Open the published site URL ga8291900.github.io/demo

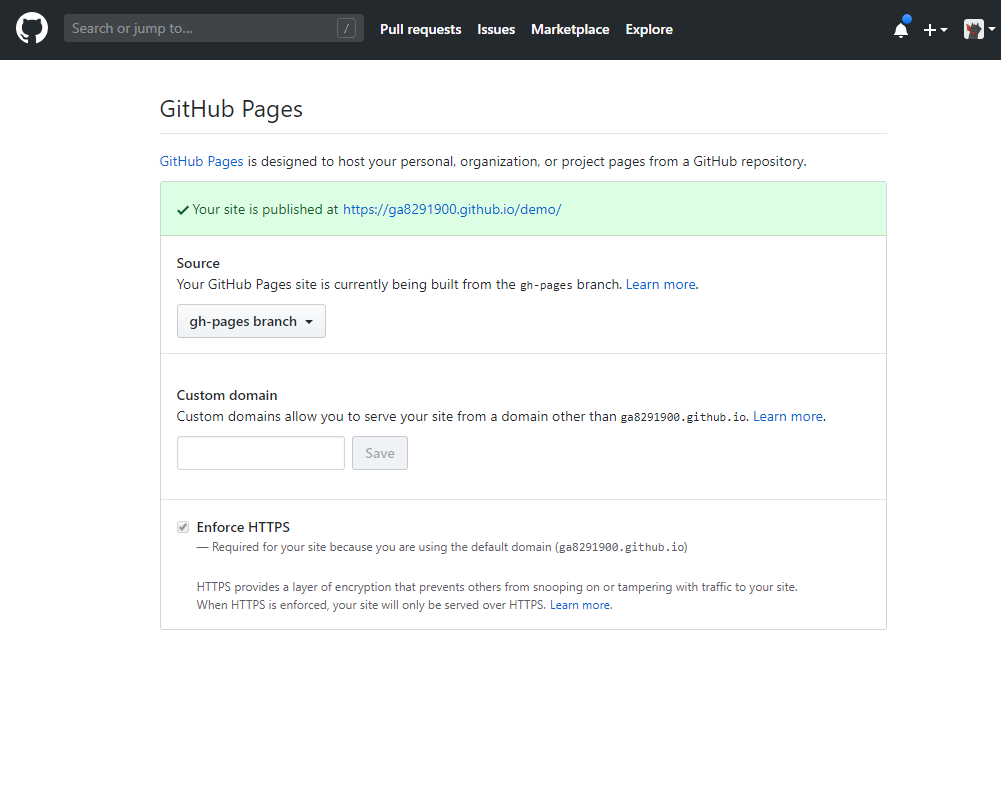coord(452,209)
